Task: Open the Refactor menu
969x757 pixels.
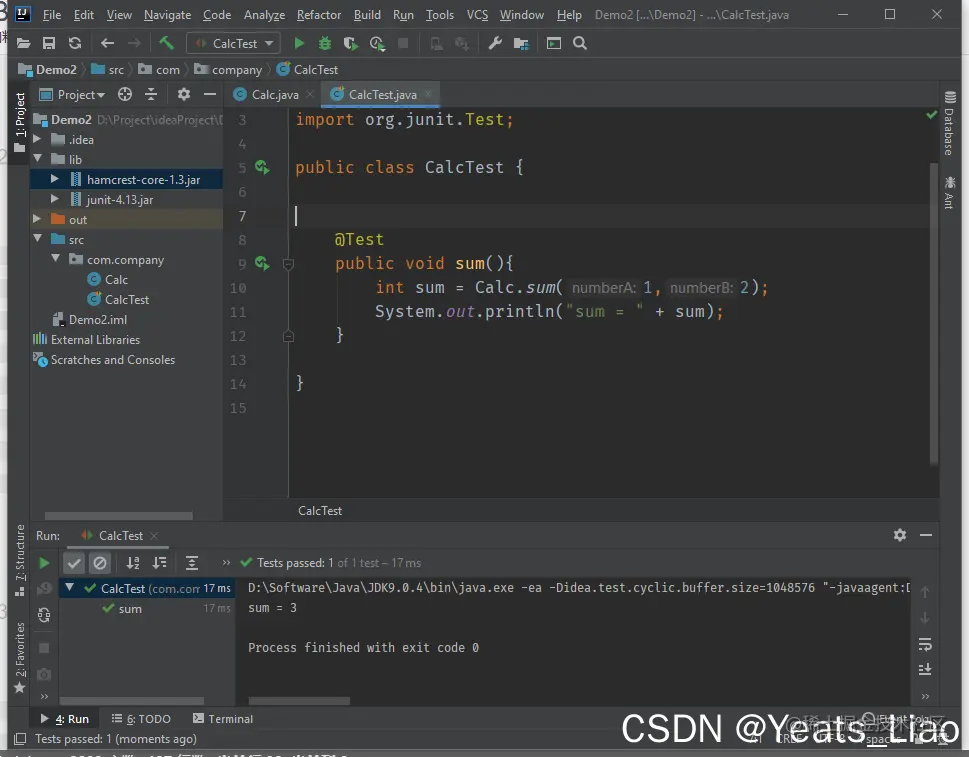Action: pyautogui.click(x=319, y=15)
